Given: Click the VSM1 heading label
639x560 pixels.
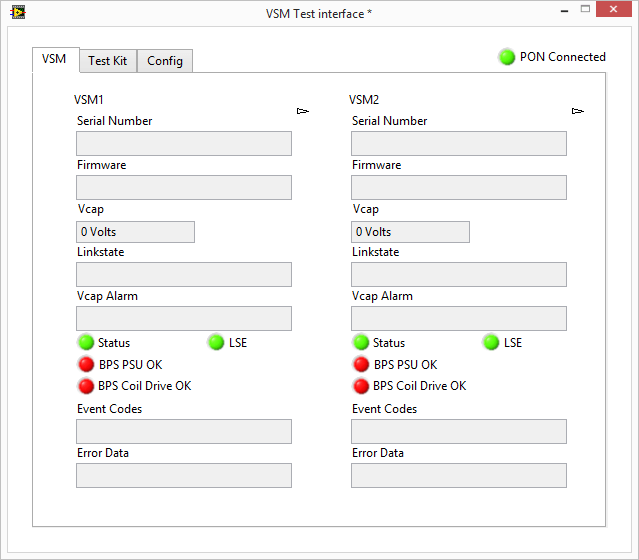Looking at the screenshot, I should point(89,99).
